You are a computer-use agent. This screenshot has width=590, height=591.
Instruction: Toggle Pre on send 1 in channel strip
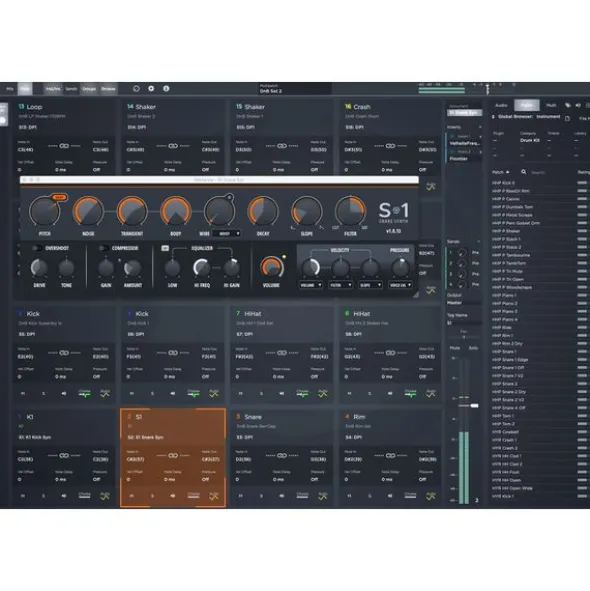(x=475, y=253)
